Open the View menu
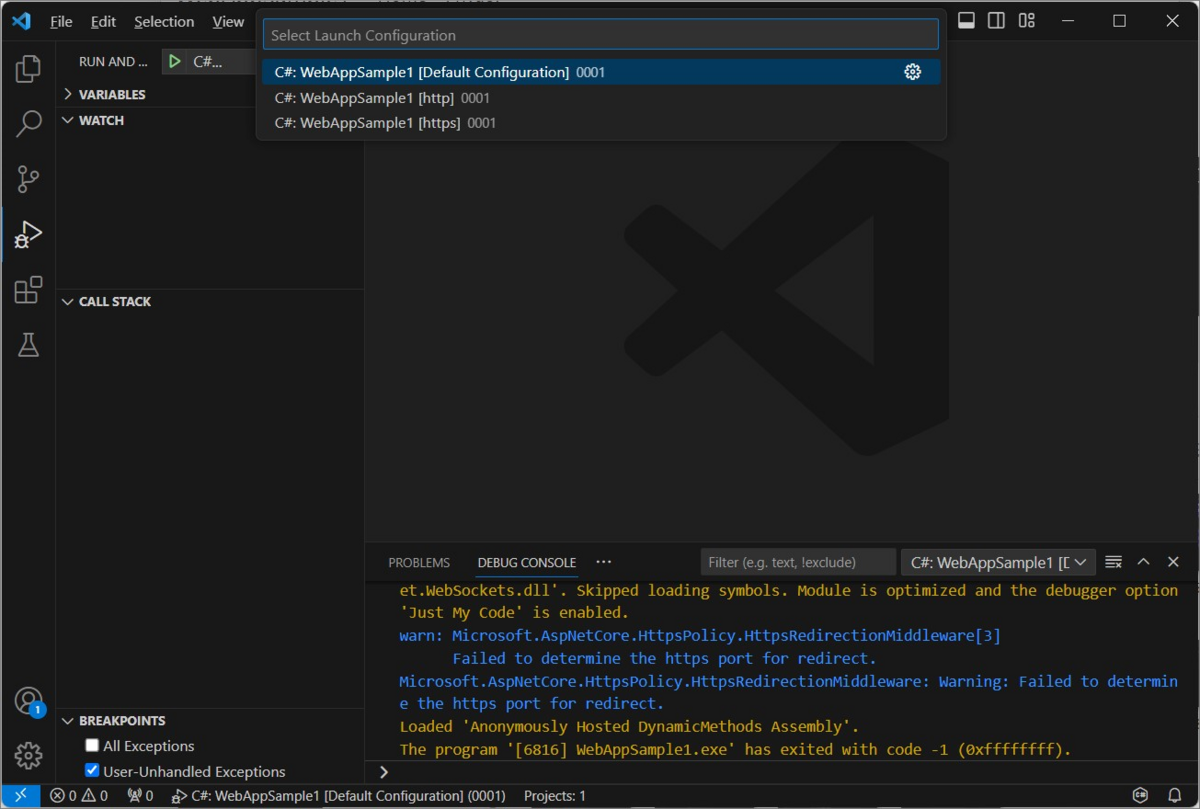The image size is (1200, 809). click(x=228, y=21)
